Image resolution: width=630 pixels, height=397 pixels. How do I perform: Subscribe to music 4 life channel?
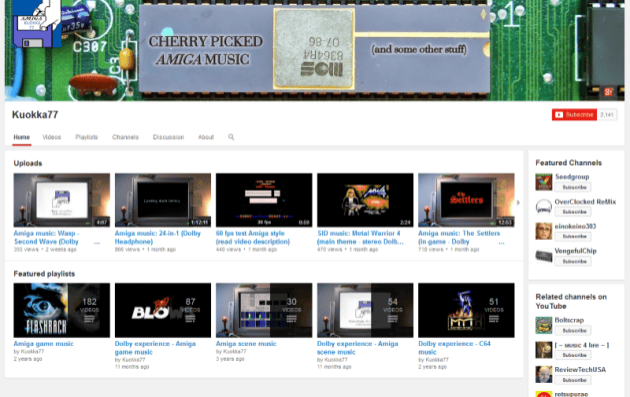point(573,355)
